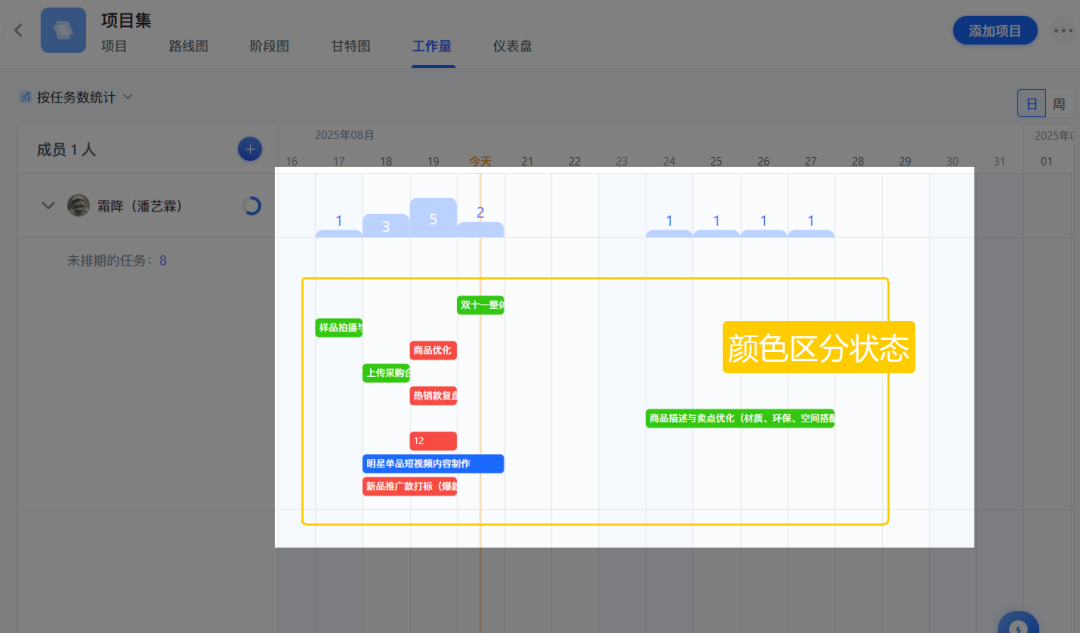This screenshot has height=633, width=1080.
Task: Click the back arrow icon
Action: tap(18, 30)
